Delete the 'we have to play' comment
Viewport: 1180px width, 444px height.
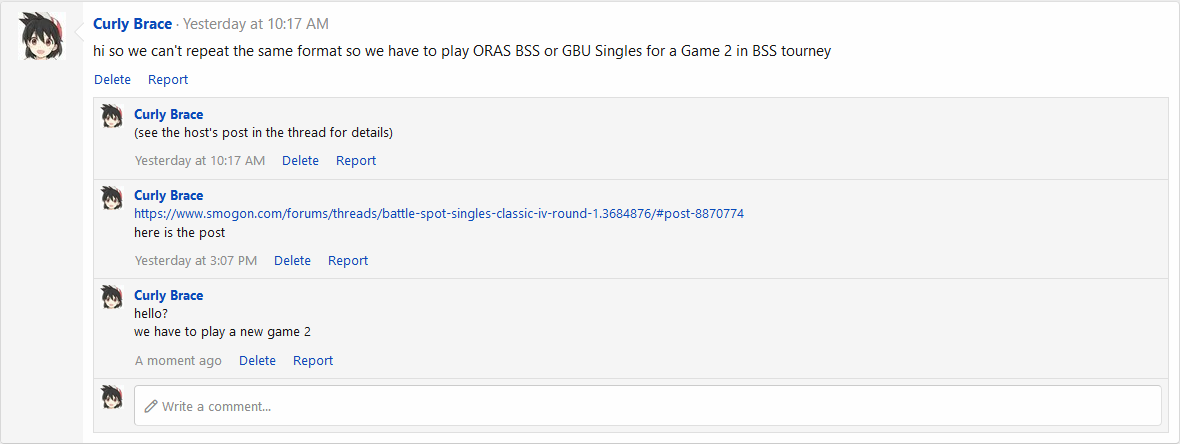pyautogui.click(x=257, y=360)
